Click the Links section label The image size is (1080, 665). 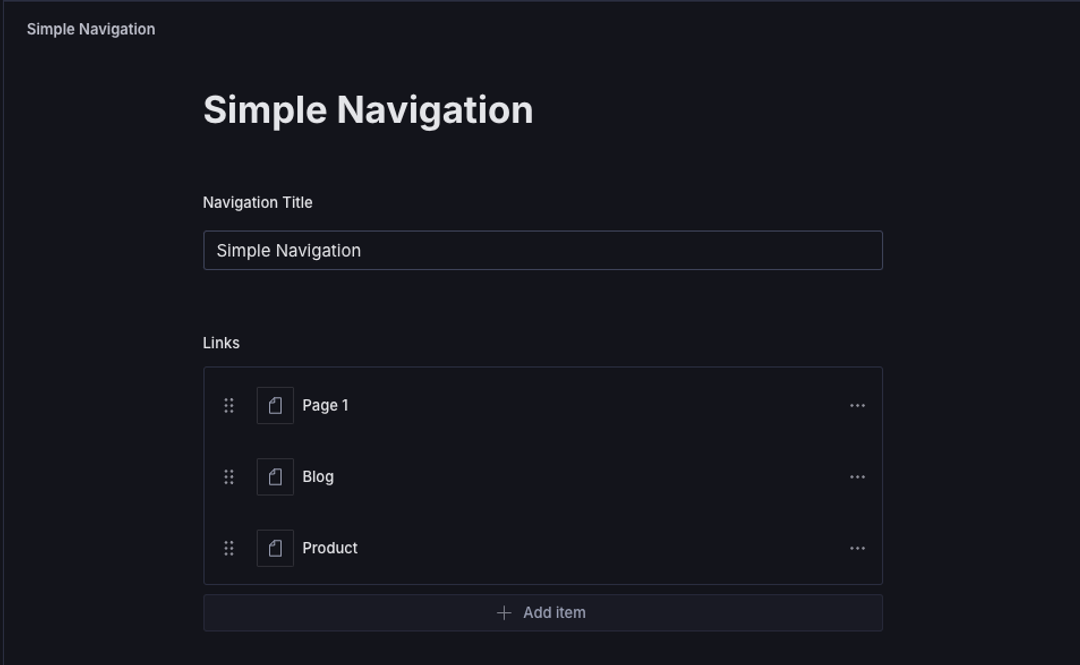(219, 342)
